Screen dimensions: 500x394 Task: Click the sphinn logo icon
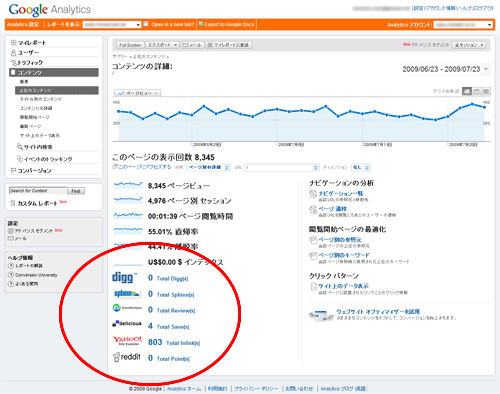[127, 294]
